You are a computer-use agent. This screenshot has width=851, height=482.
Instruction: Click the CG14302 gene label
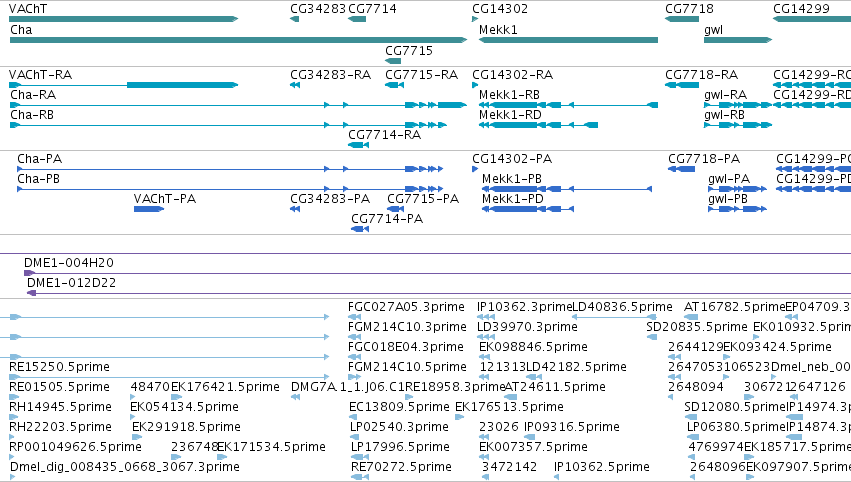pos(500,9)
